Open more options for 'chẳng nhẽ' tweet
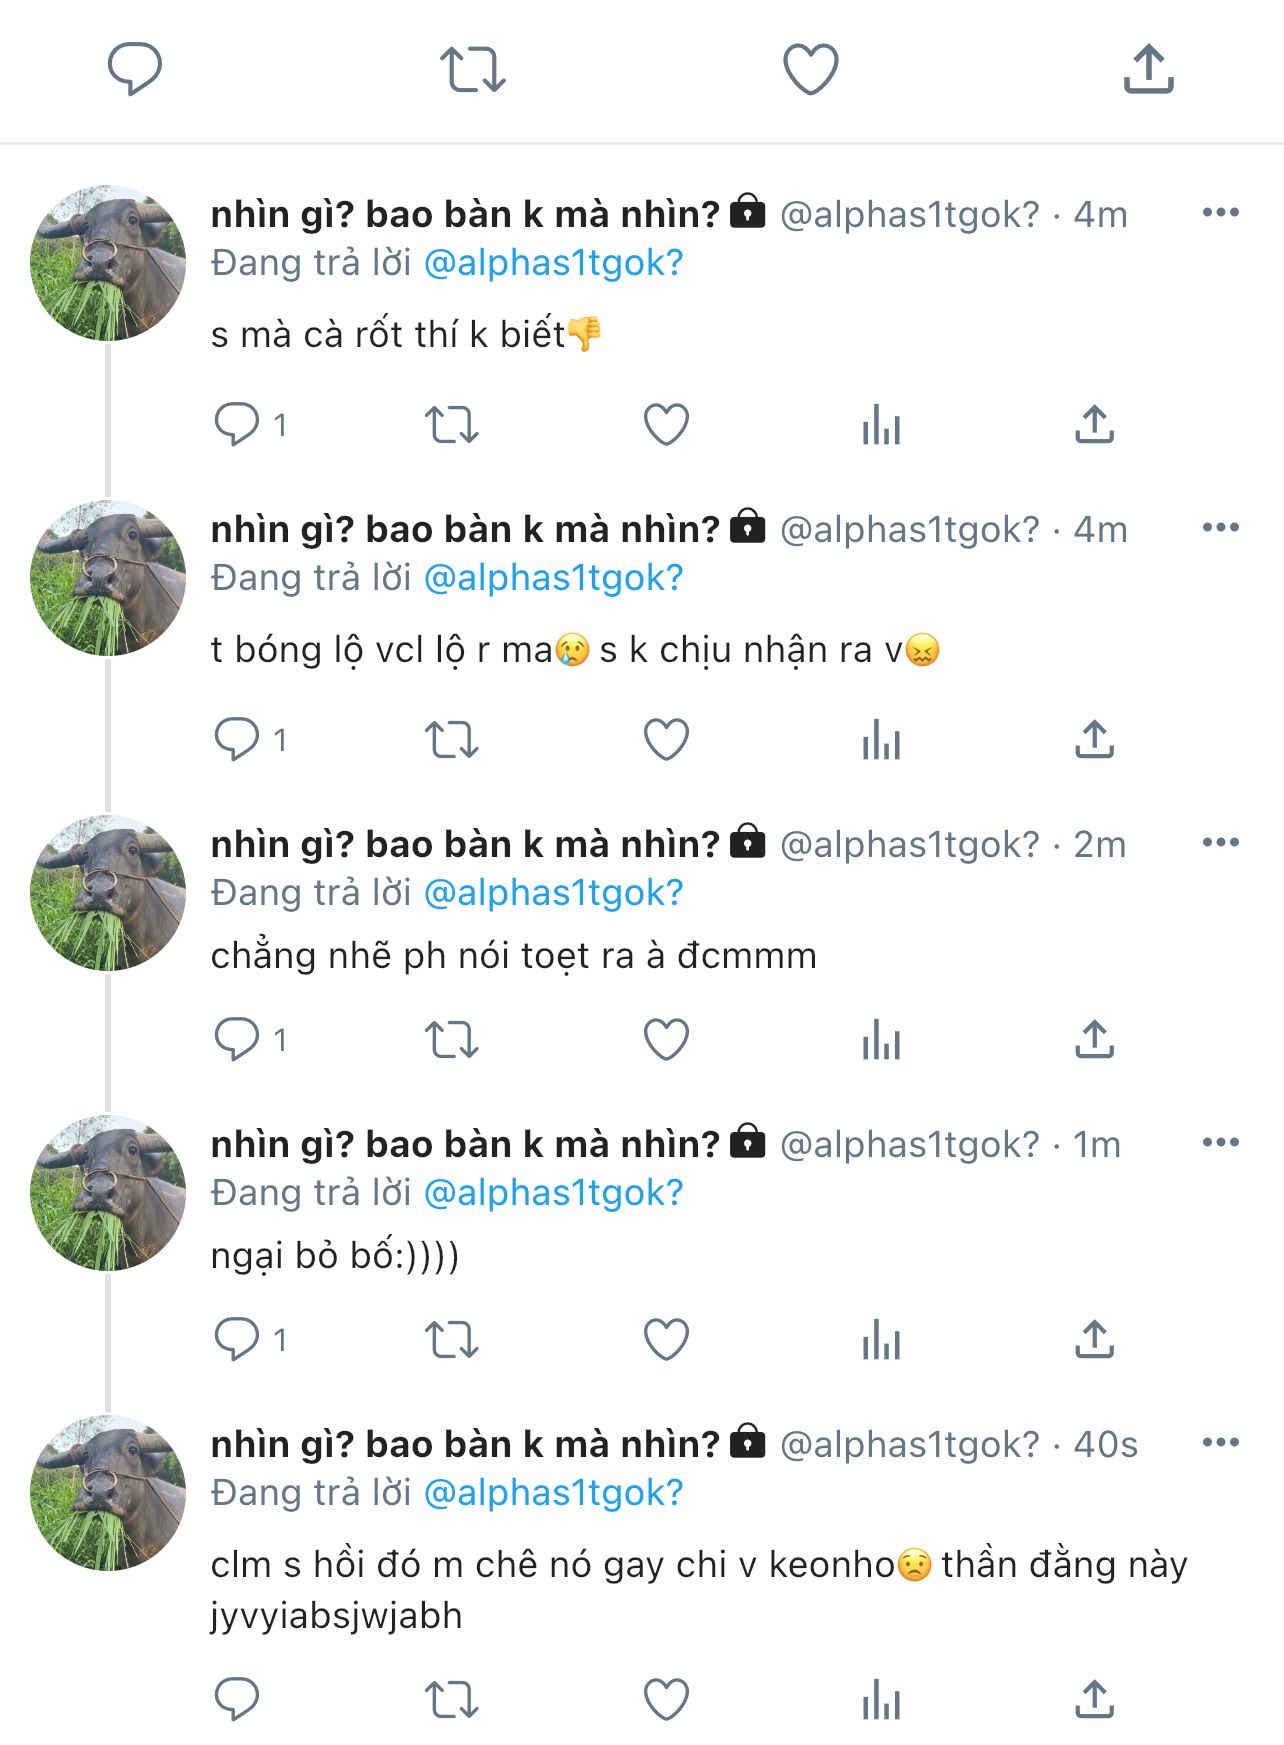Image resolution: width=1284 pixels, height=1745 pixels. (x=1220, y=843)
